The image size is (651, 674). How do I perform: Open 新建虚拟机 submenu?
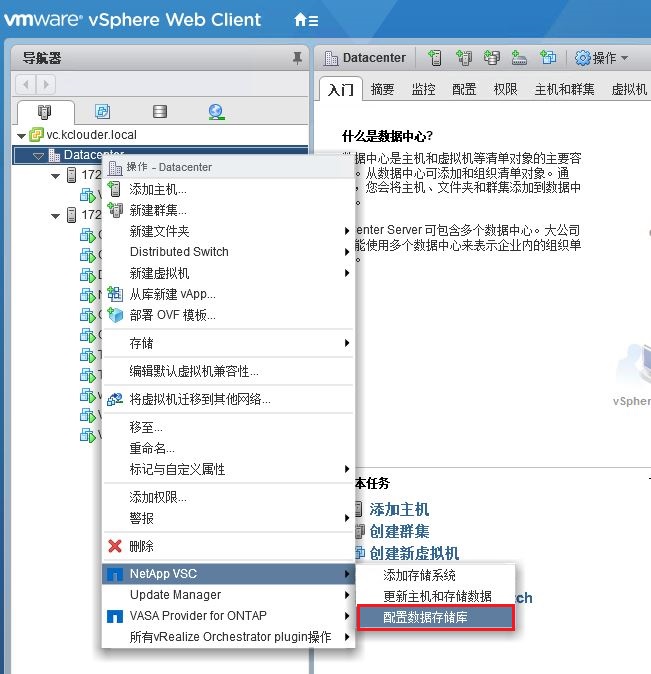tap(229, 273)
